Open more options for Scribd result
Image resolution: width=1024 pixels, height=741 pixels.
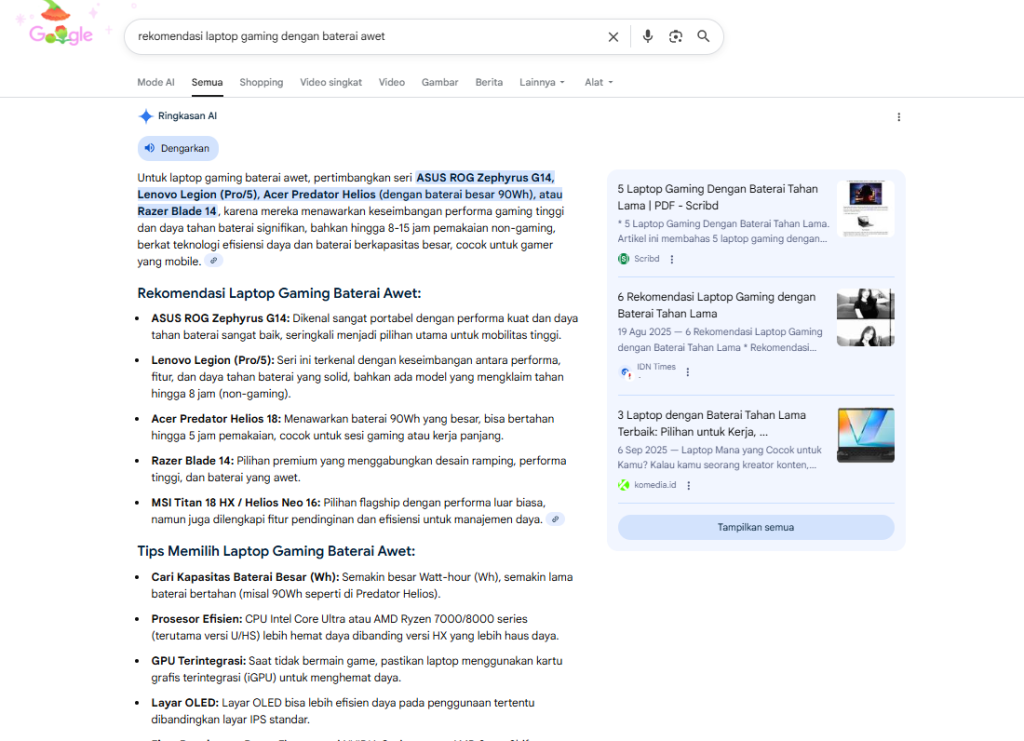coord(672,259)
